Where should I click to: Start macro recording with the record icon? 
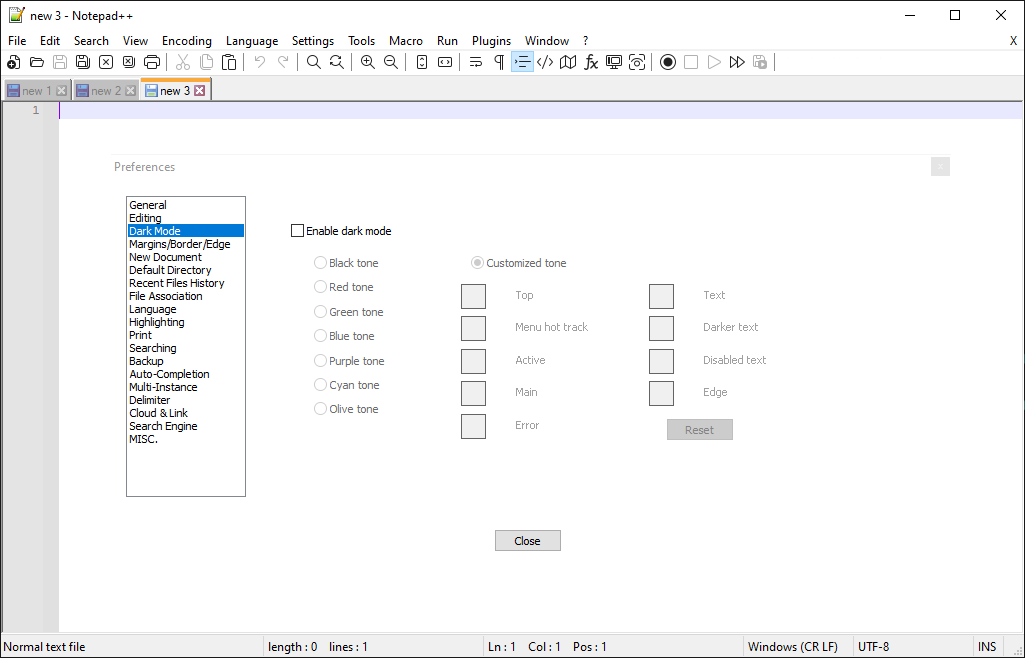[x=667, y=62]
